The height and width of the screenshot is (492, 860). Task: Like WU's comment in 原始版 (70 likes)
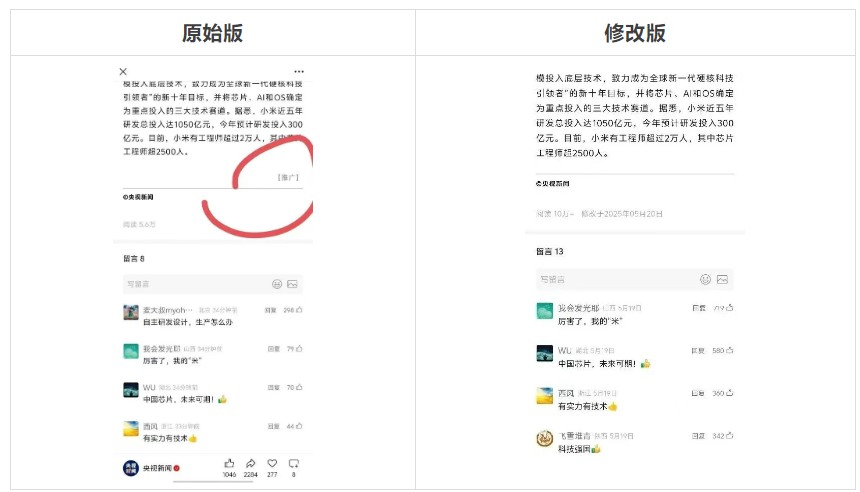pyautogui.click(x=299, y=387)
